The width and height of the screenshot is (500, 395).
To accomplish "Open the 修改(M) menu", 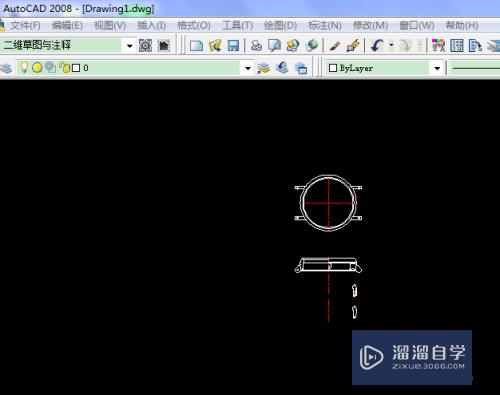I will pyautogui.click(x=370, y=26).
